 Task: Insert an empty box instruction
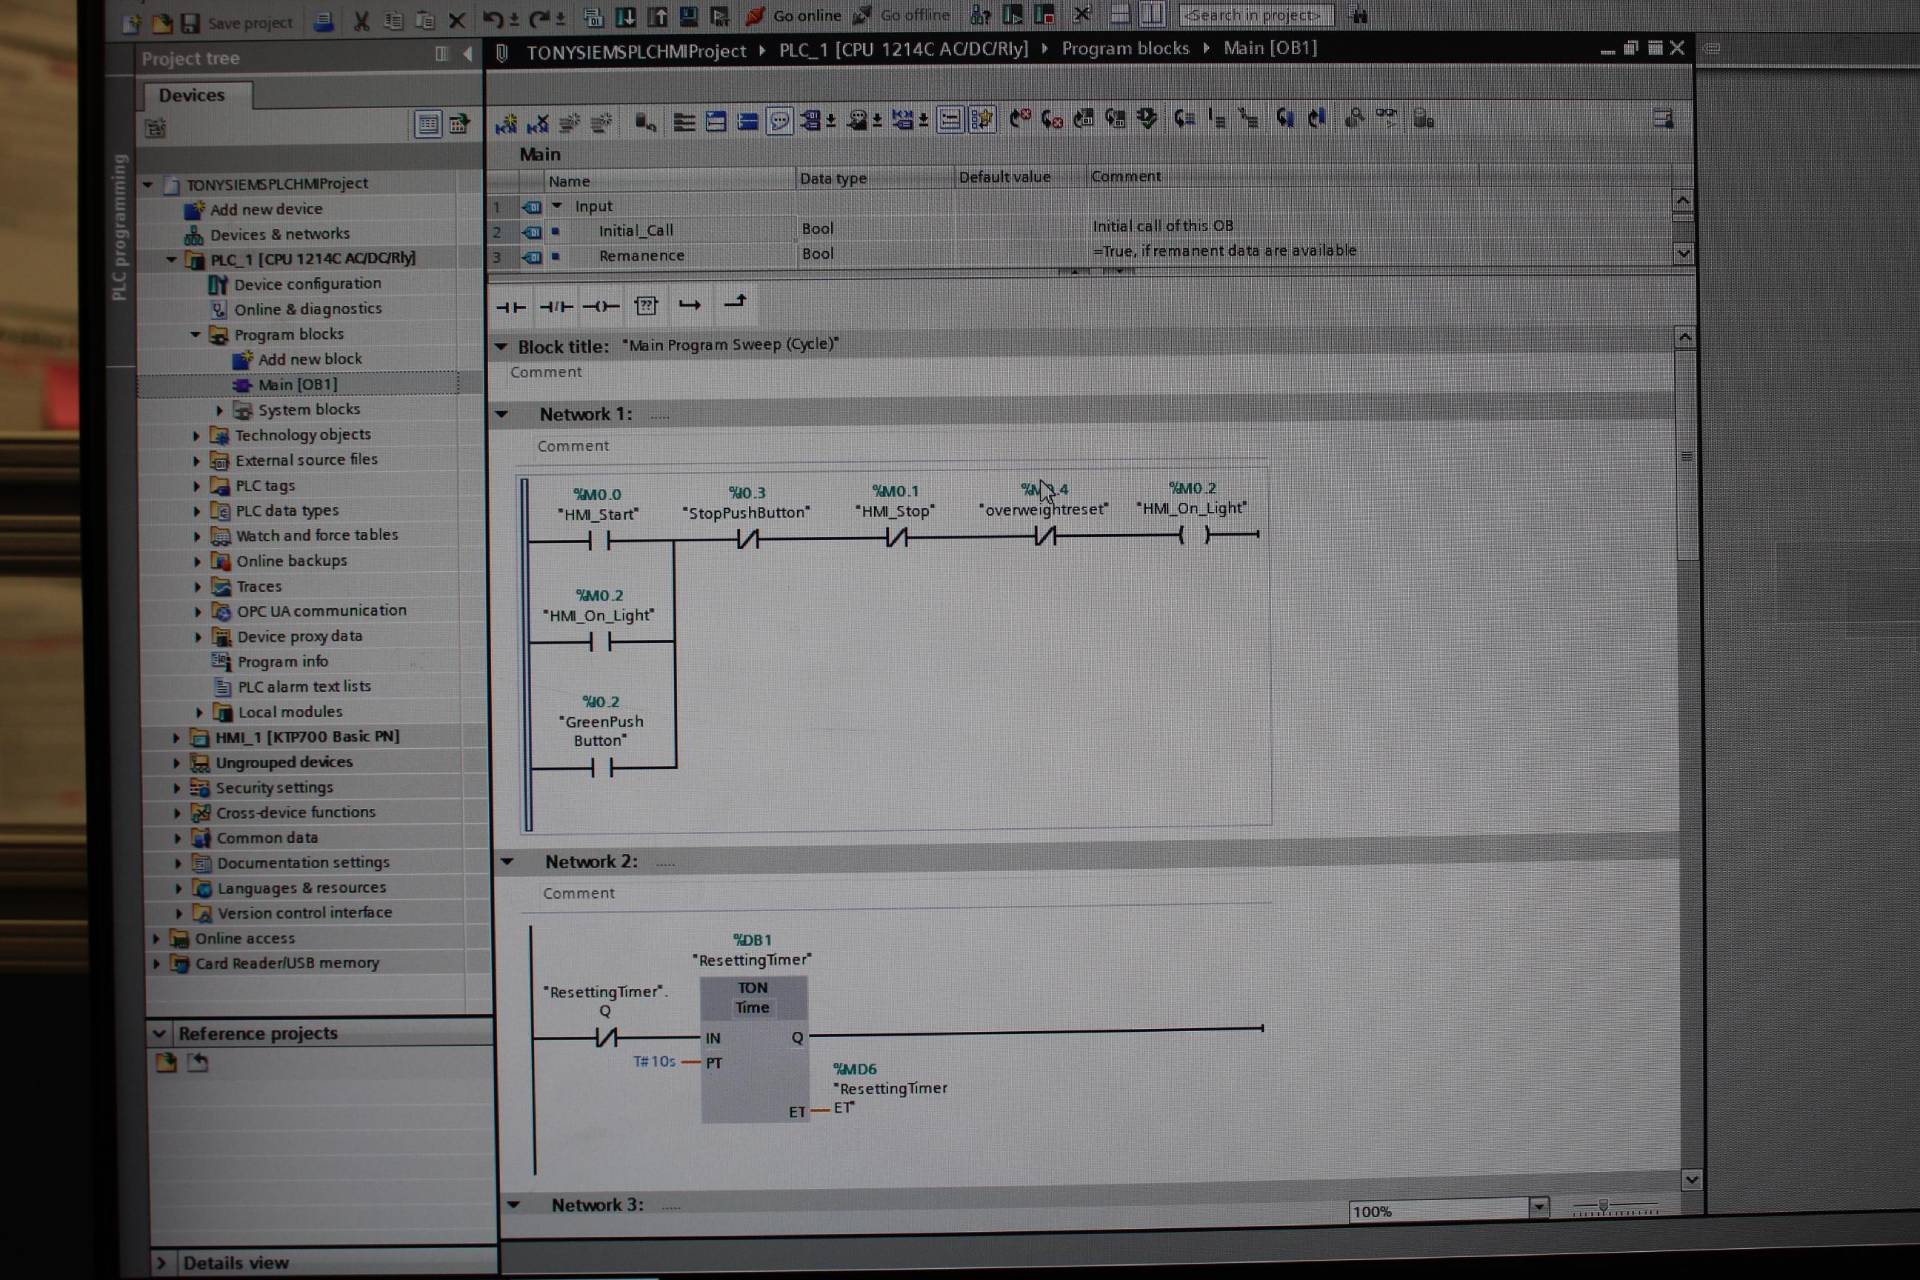pyautogui.click(x=646, y=305)
